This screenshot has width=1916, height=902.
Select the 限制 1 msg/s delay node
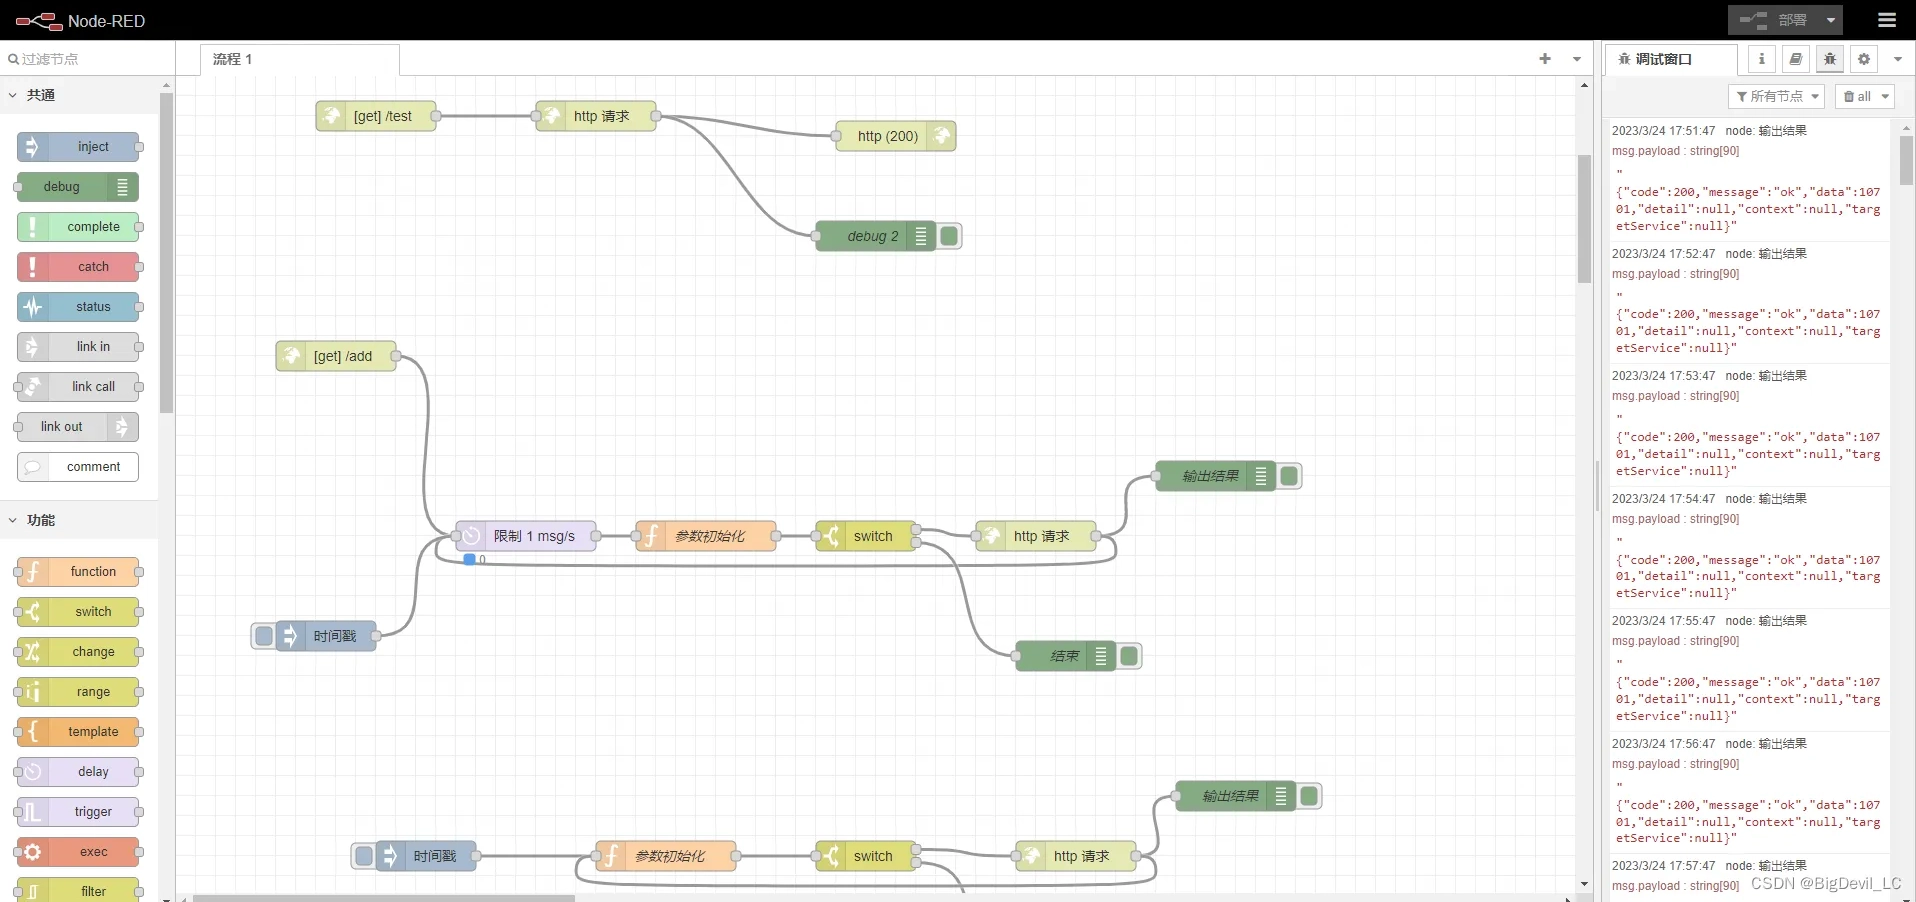[x=526, y=536]
